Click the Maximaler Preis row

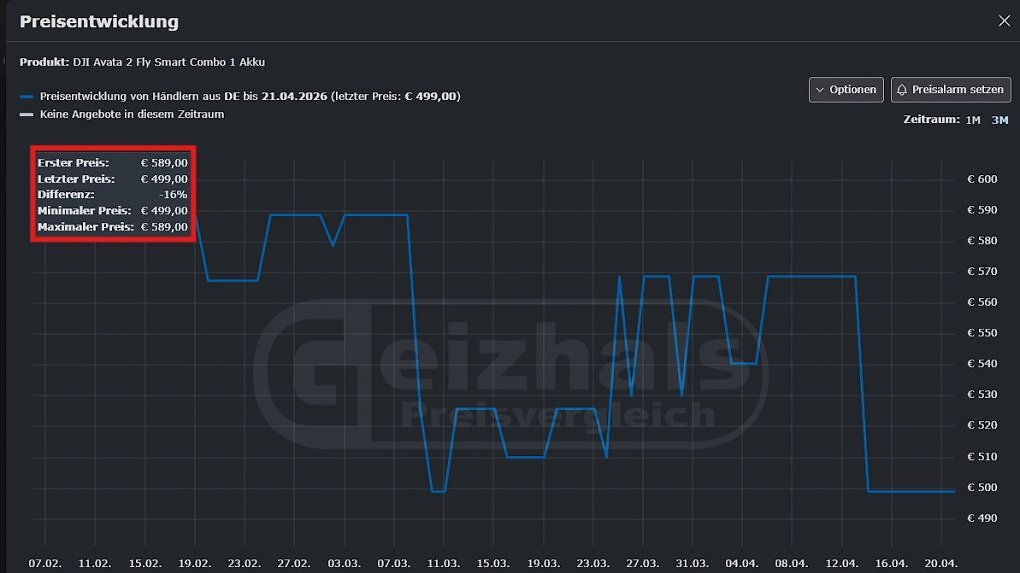coord(113,227)
